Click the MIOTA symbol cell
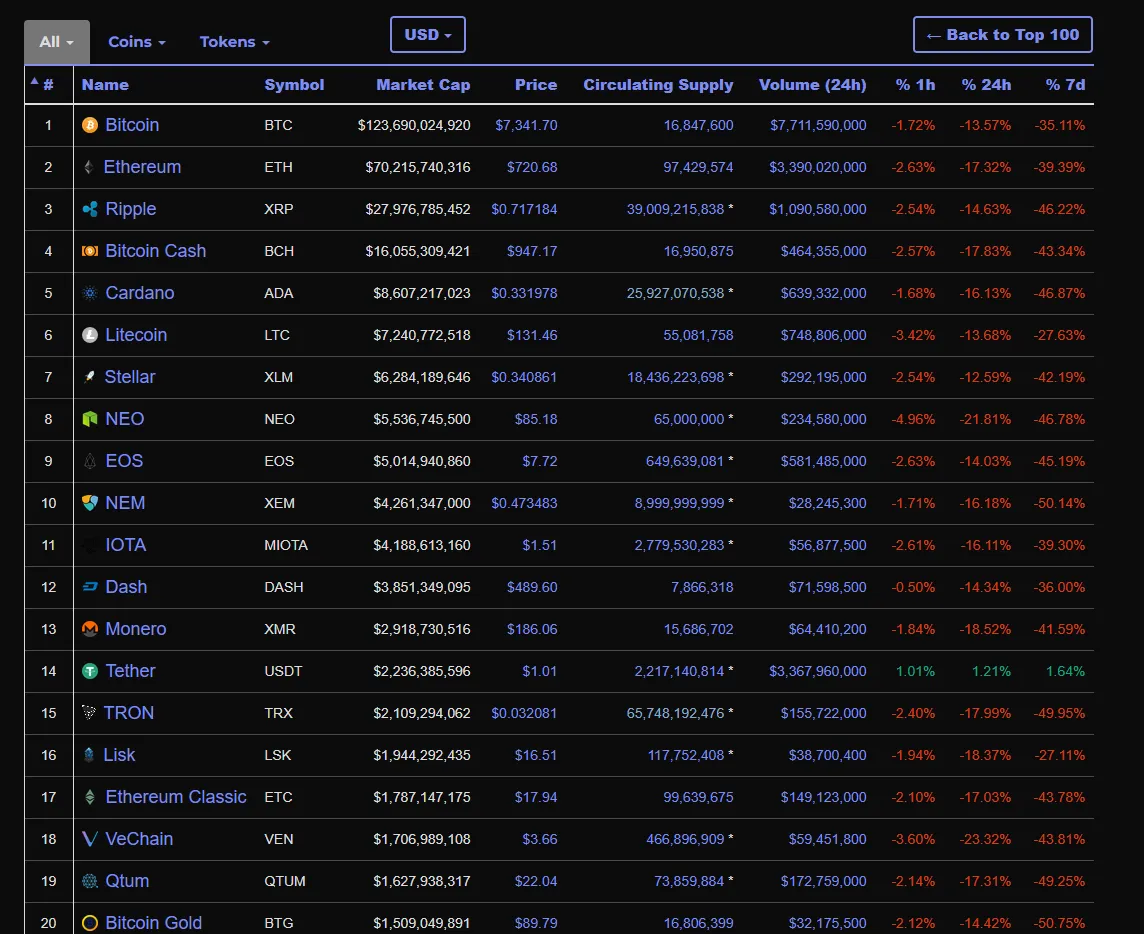The height and width of the screenshot is (934, 1144). [286, 545]
